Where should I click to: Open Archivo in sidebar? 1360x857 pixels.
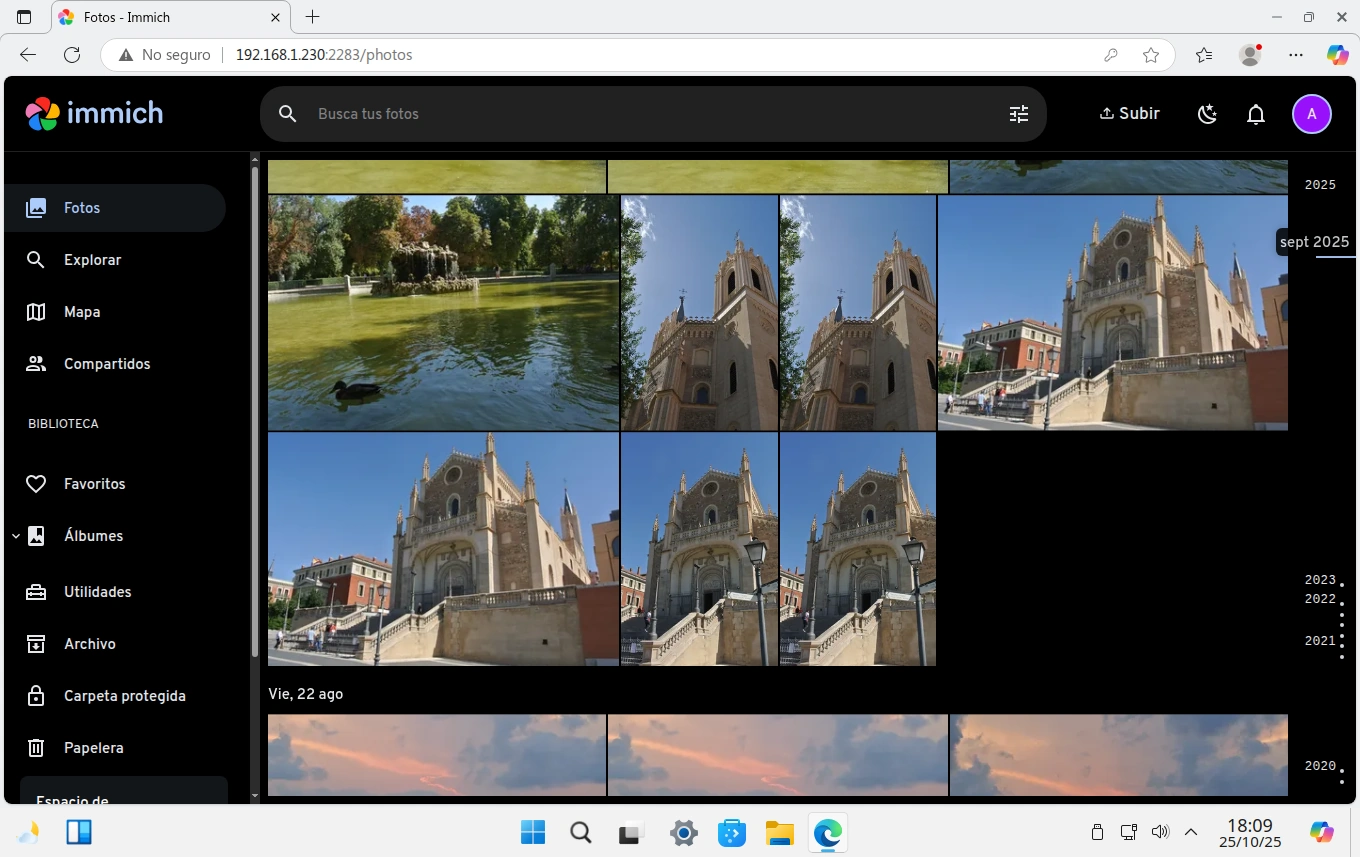point(89,644)
